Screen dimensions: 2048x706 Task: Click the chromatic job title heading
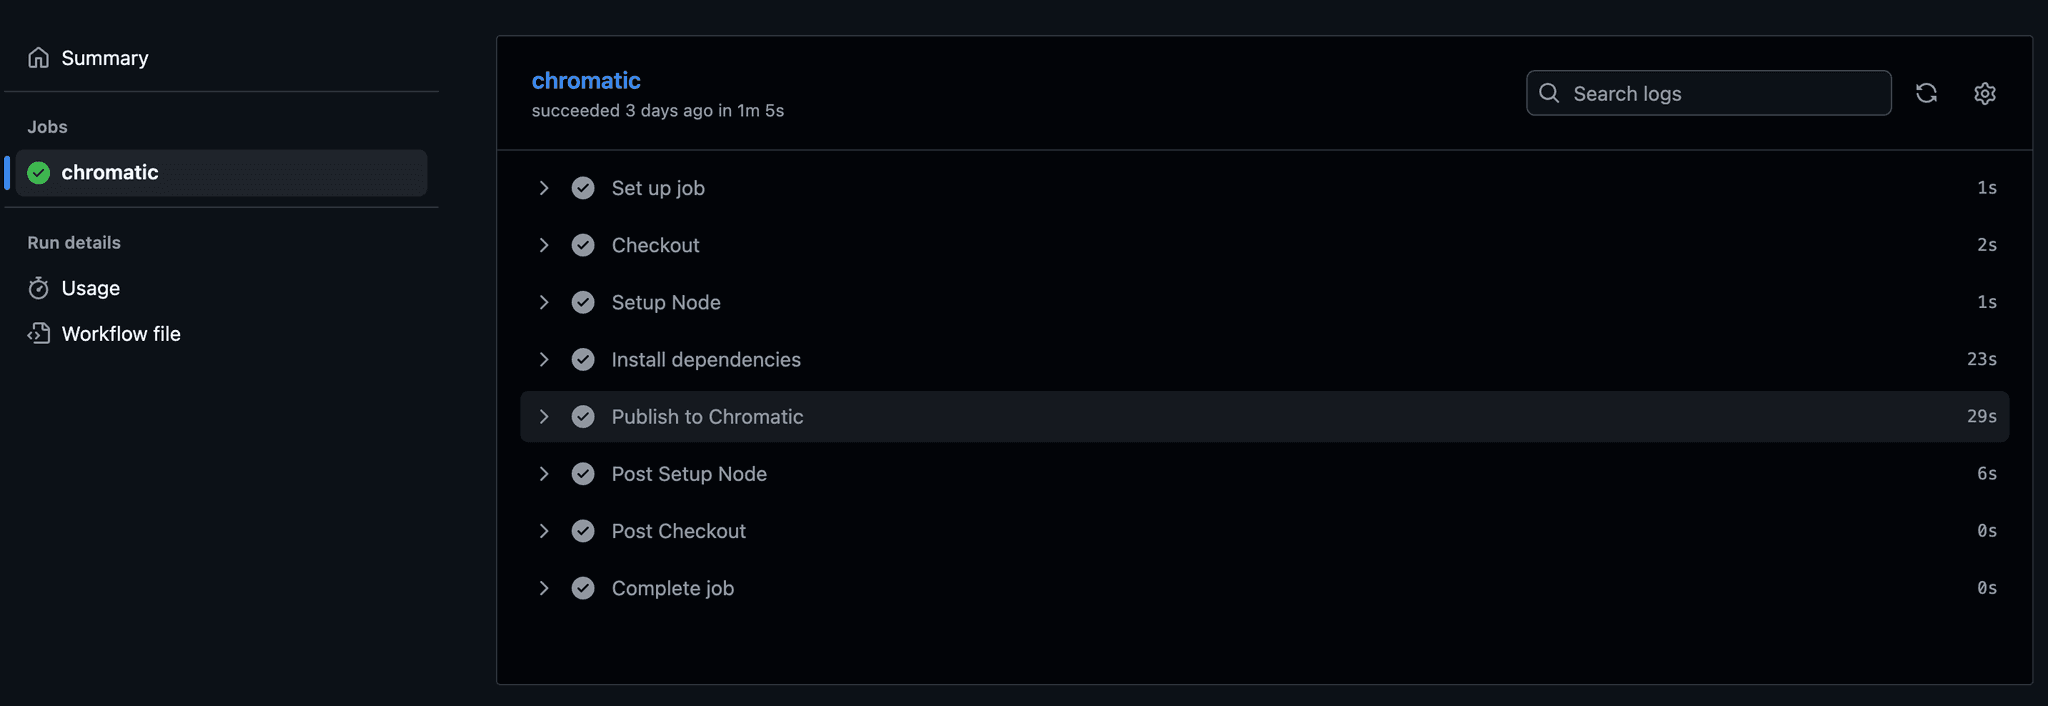(586, 80)
